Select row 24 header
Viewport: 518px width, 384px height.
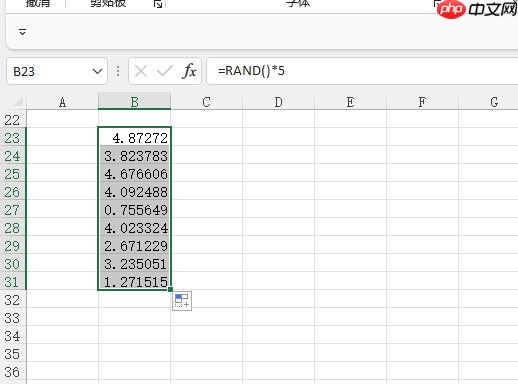point(13,156)
